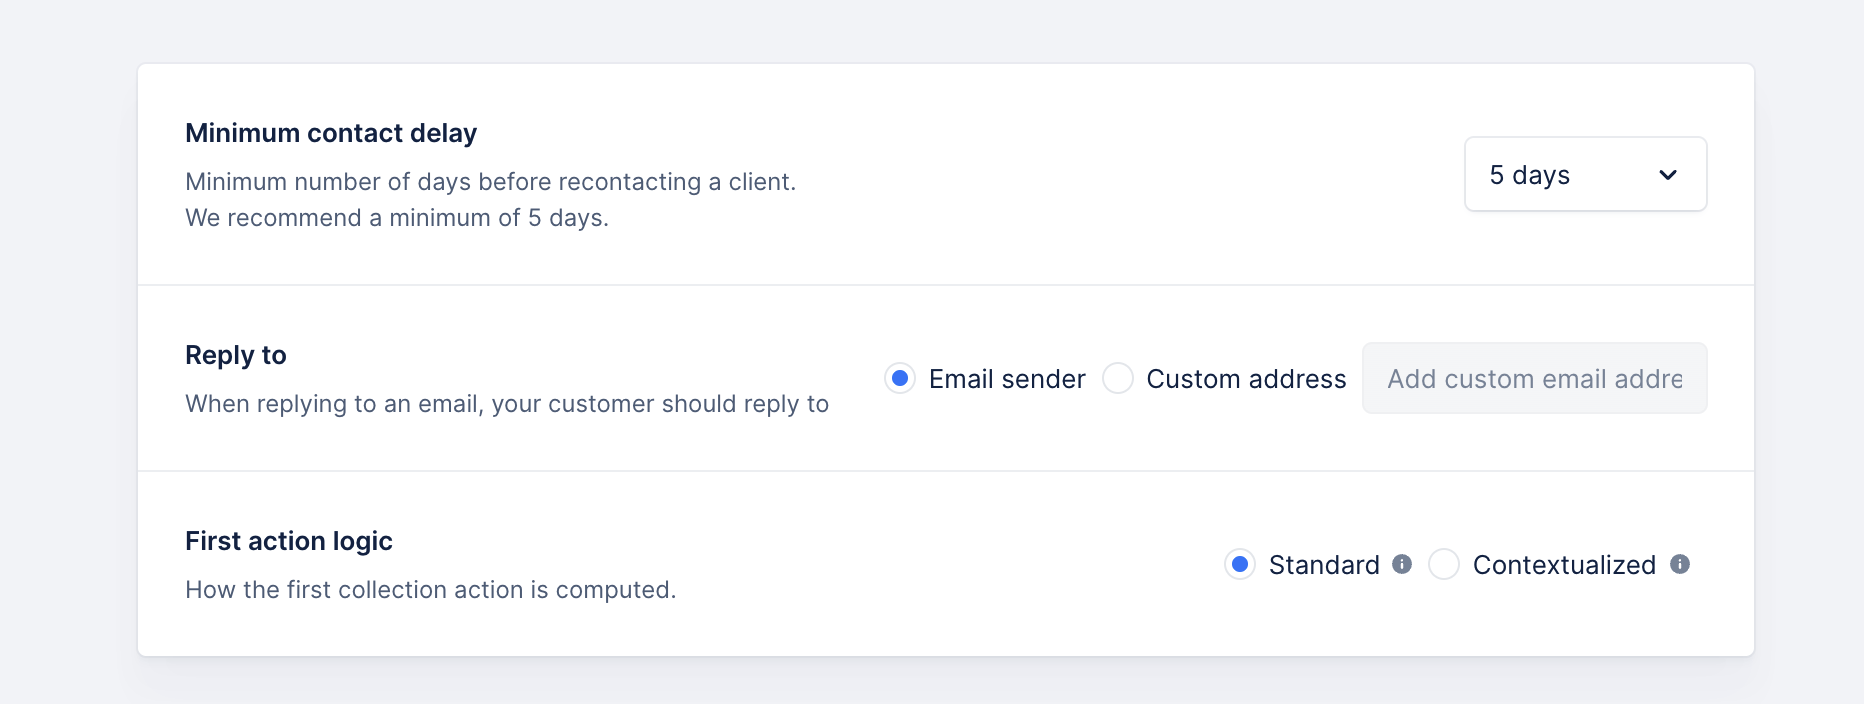Click the customer should reply to description
The image size is (1864, 704).
[x=507, y=404]
